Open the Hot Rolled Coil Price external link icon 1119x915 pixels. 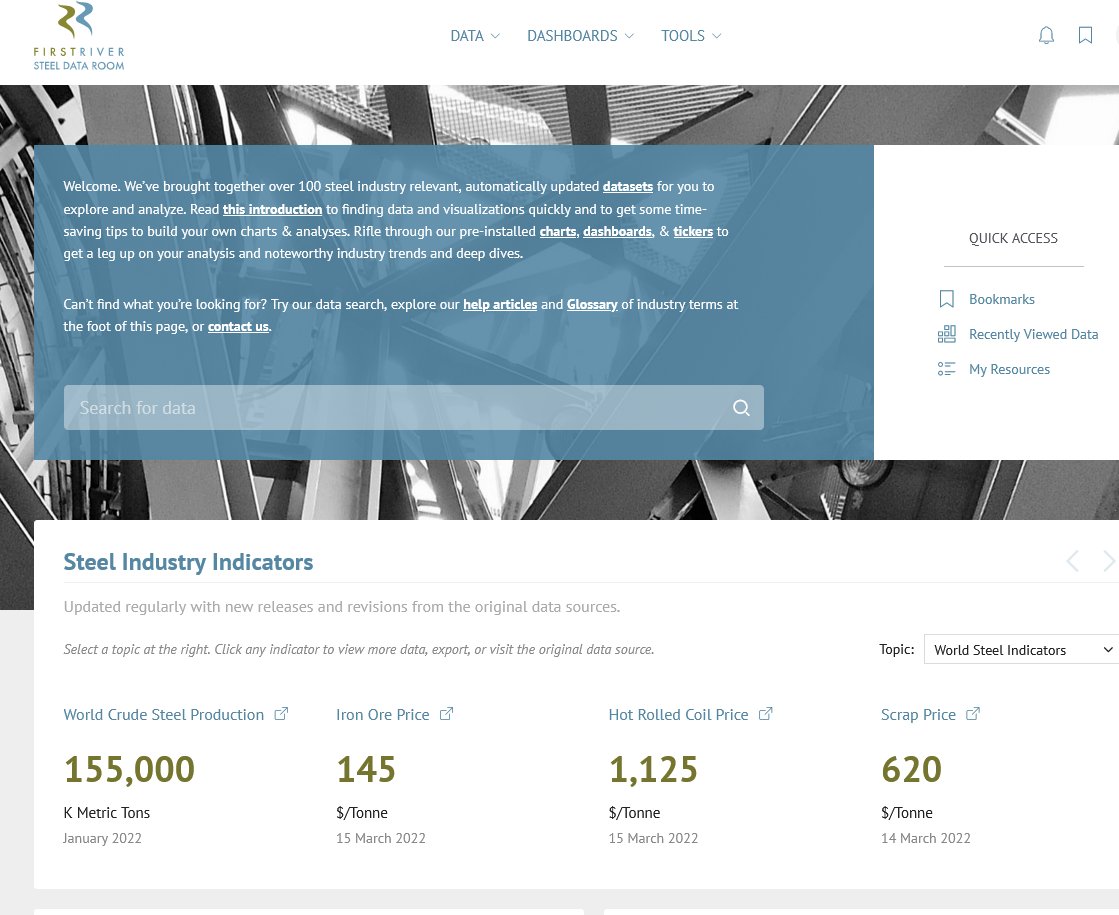(x=765, y=712)
